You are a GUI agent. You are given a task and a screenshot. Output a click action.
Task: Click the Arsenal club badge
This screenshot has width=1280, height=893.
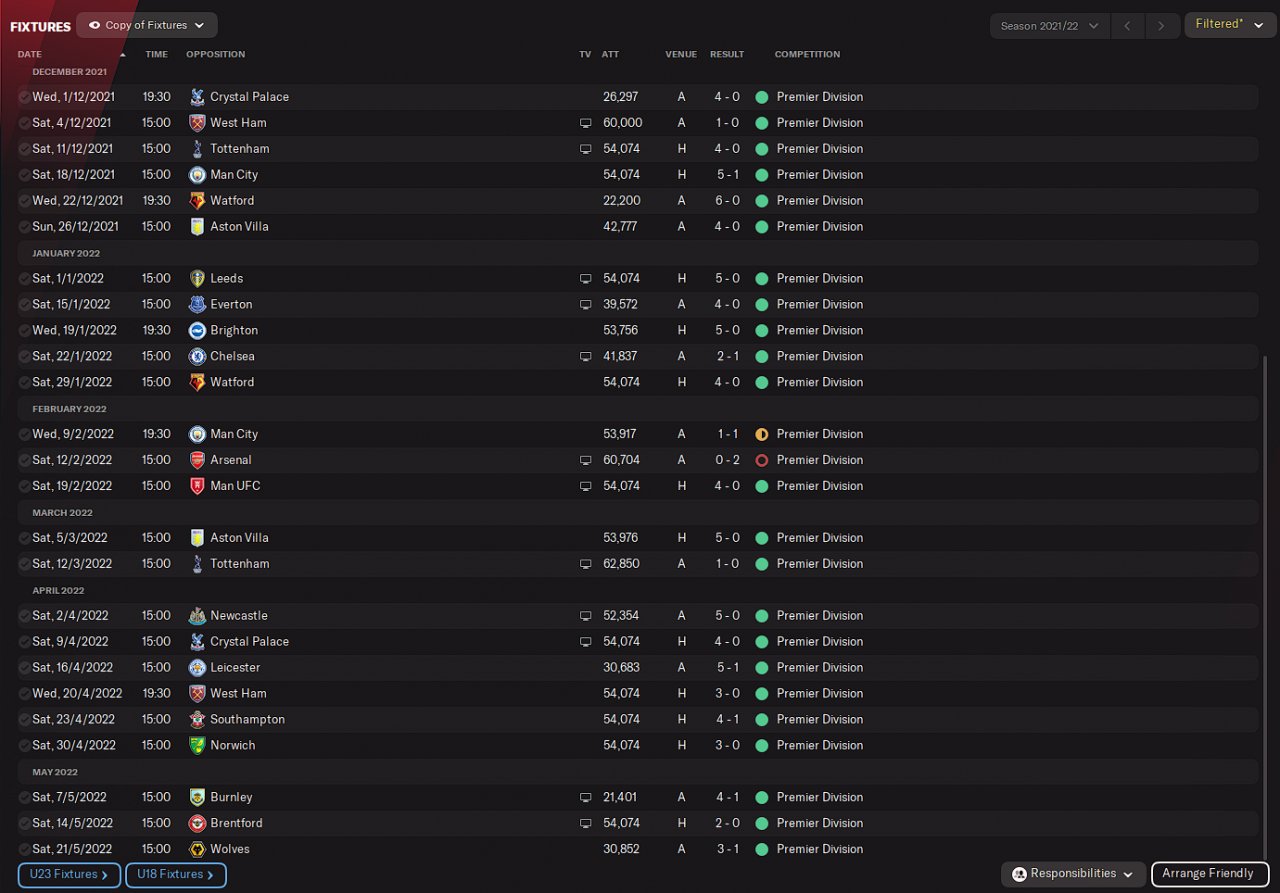point(197,461)
